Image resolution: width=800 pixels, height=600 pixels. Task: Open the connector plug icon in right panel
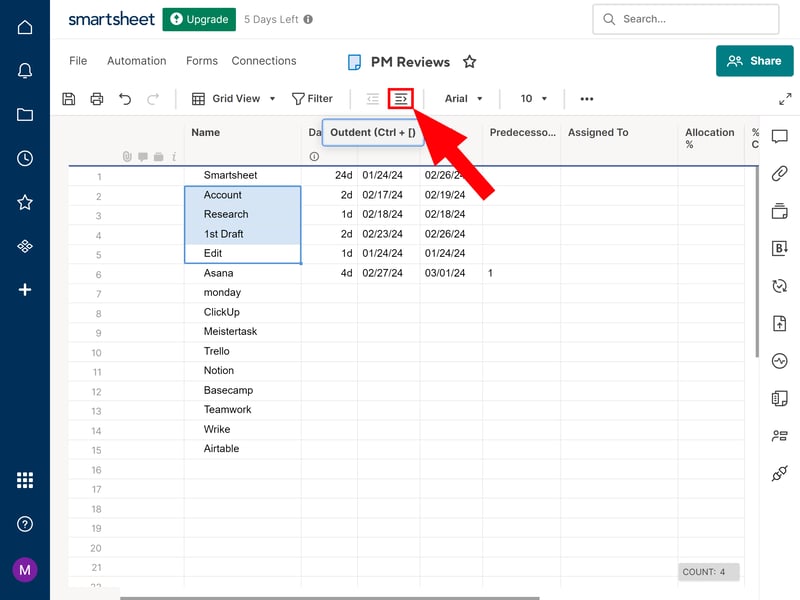[x=779, y=473]
